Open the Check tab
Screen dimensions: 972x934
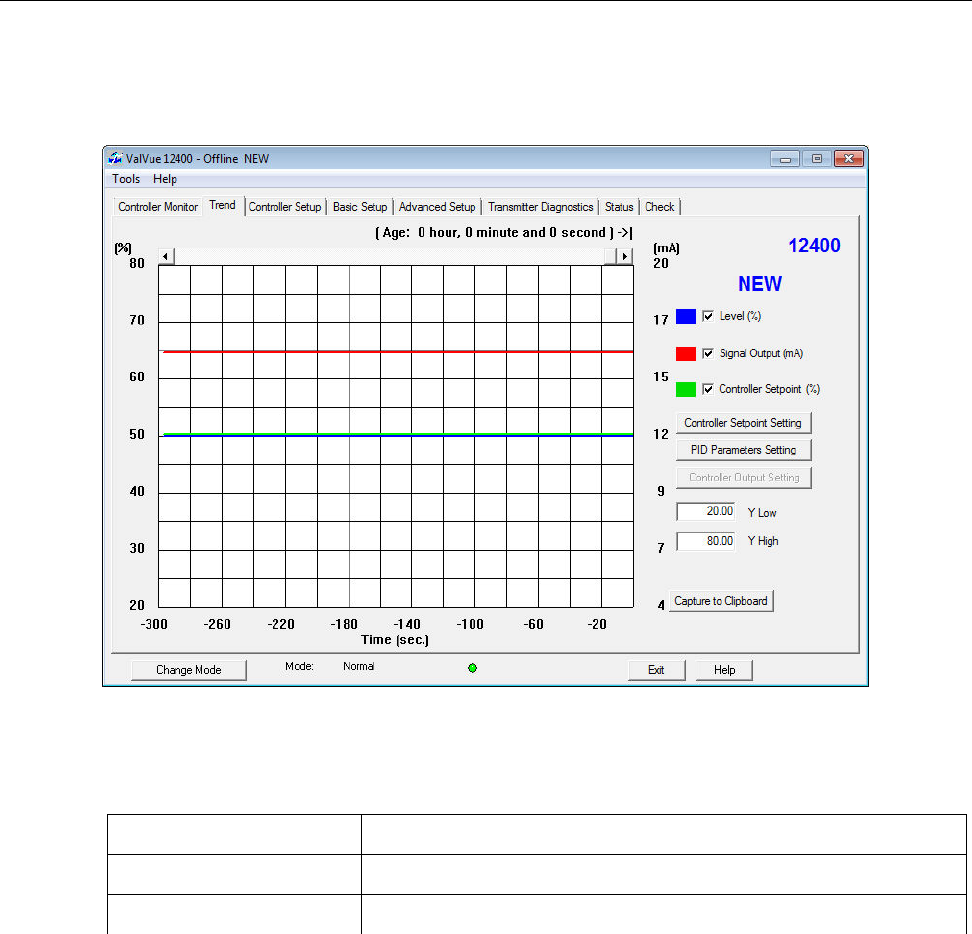[660, 207]
